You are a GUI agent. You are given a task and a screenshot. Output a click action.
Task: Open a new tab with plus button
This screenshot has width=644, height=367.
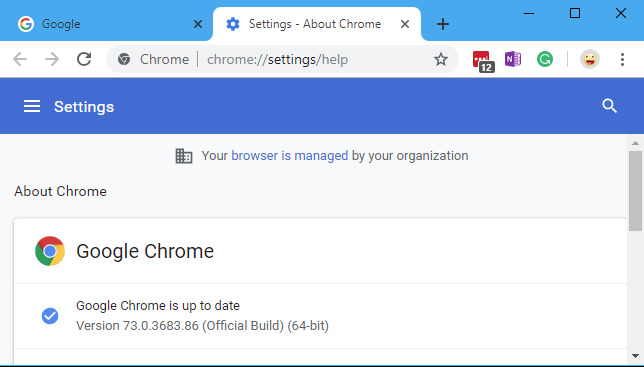click(443, 24)
